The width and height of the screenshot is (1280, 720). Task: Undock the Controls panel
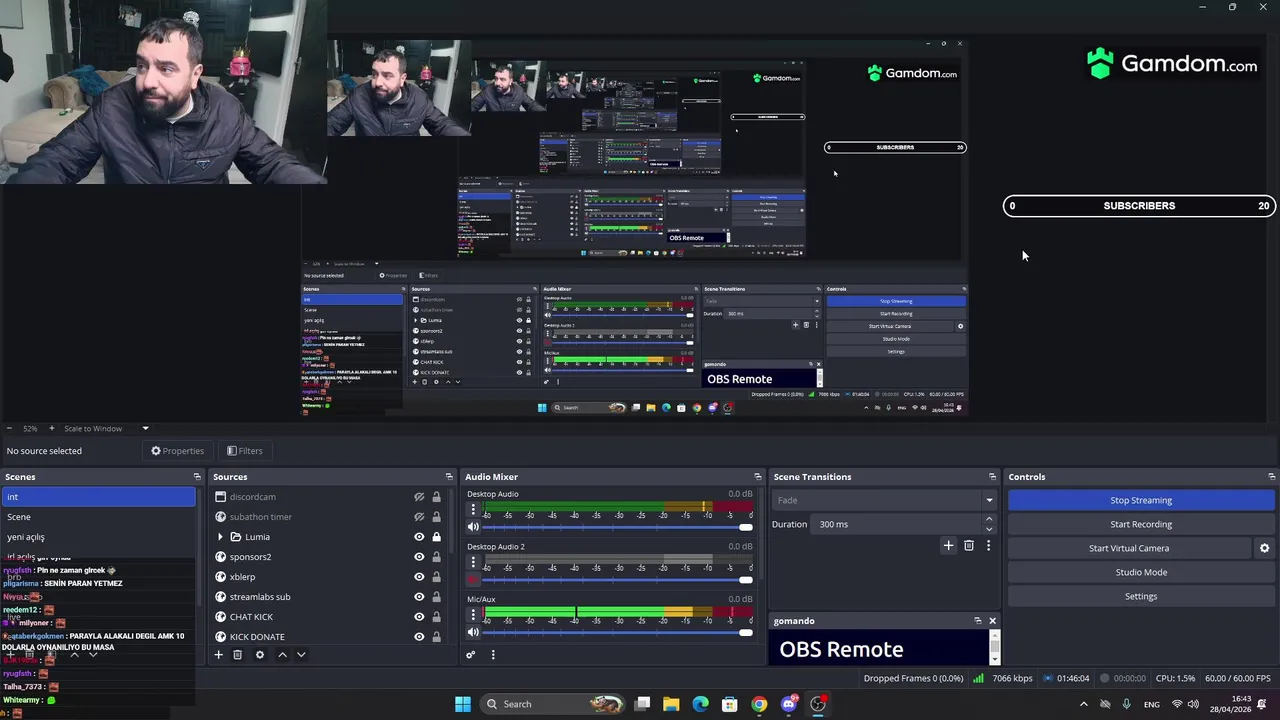(x=1271, y=477)
